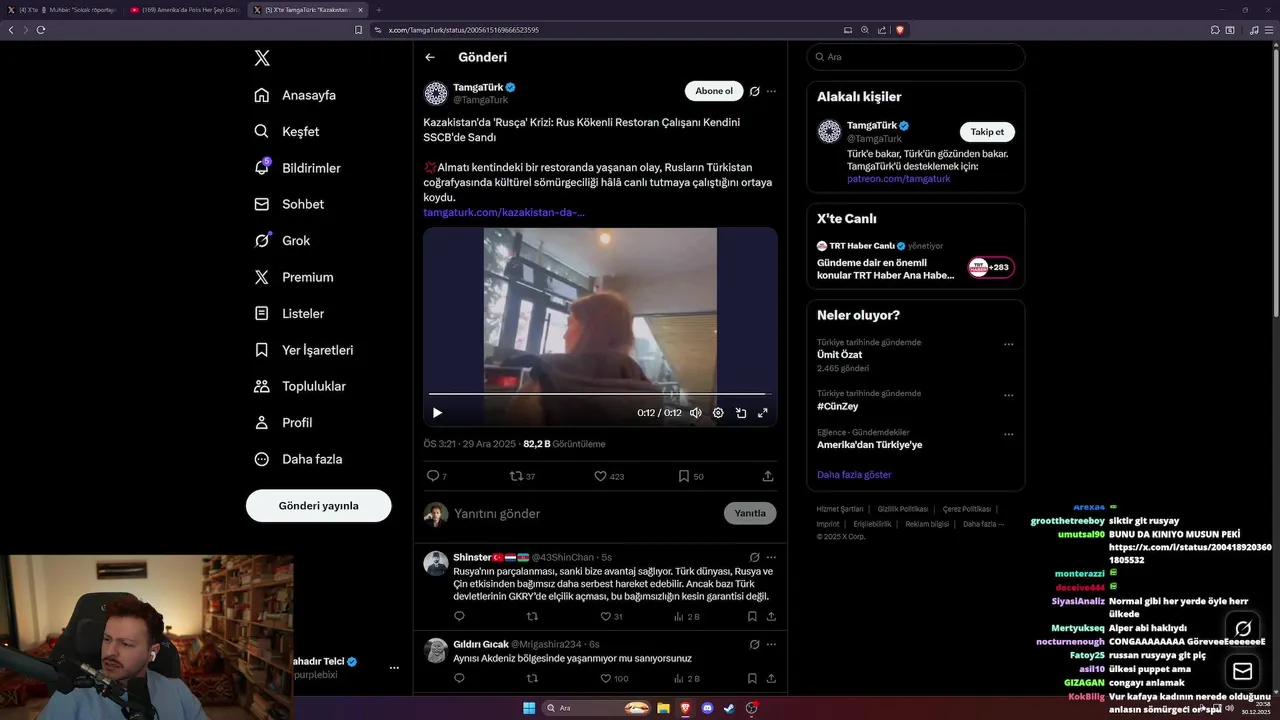Click the Gönderi yayınla button
This screenshot has width=1280, height=720.
tap(318, 506)
